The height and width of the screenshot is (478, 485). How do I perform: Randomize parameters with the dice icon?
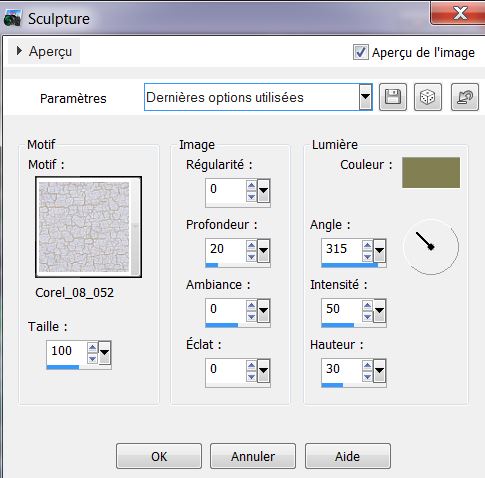coord(428,97)
